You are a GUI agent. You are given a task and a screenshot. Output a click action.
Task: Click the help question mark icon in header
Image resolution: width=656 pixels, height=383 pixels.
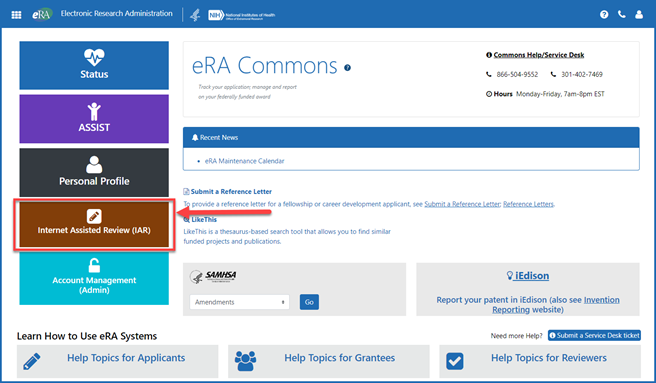(x=604, y=15)
